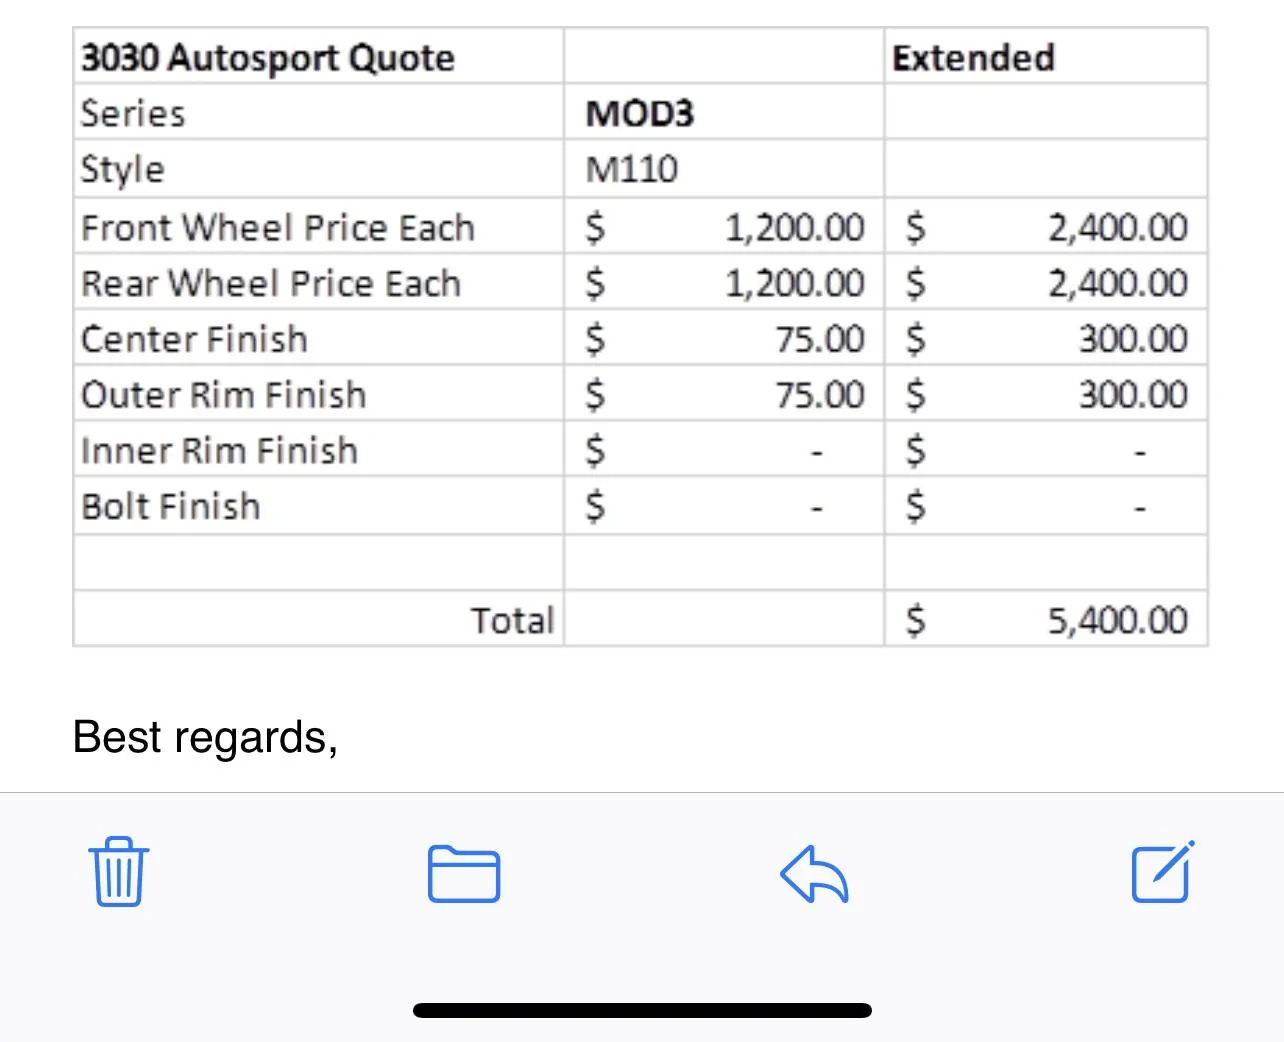The image size is (1284, 1042).
Task: Tap Front Wheel Price Each label
Action: [278, 227]
